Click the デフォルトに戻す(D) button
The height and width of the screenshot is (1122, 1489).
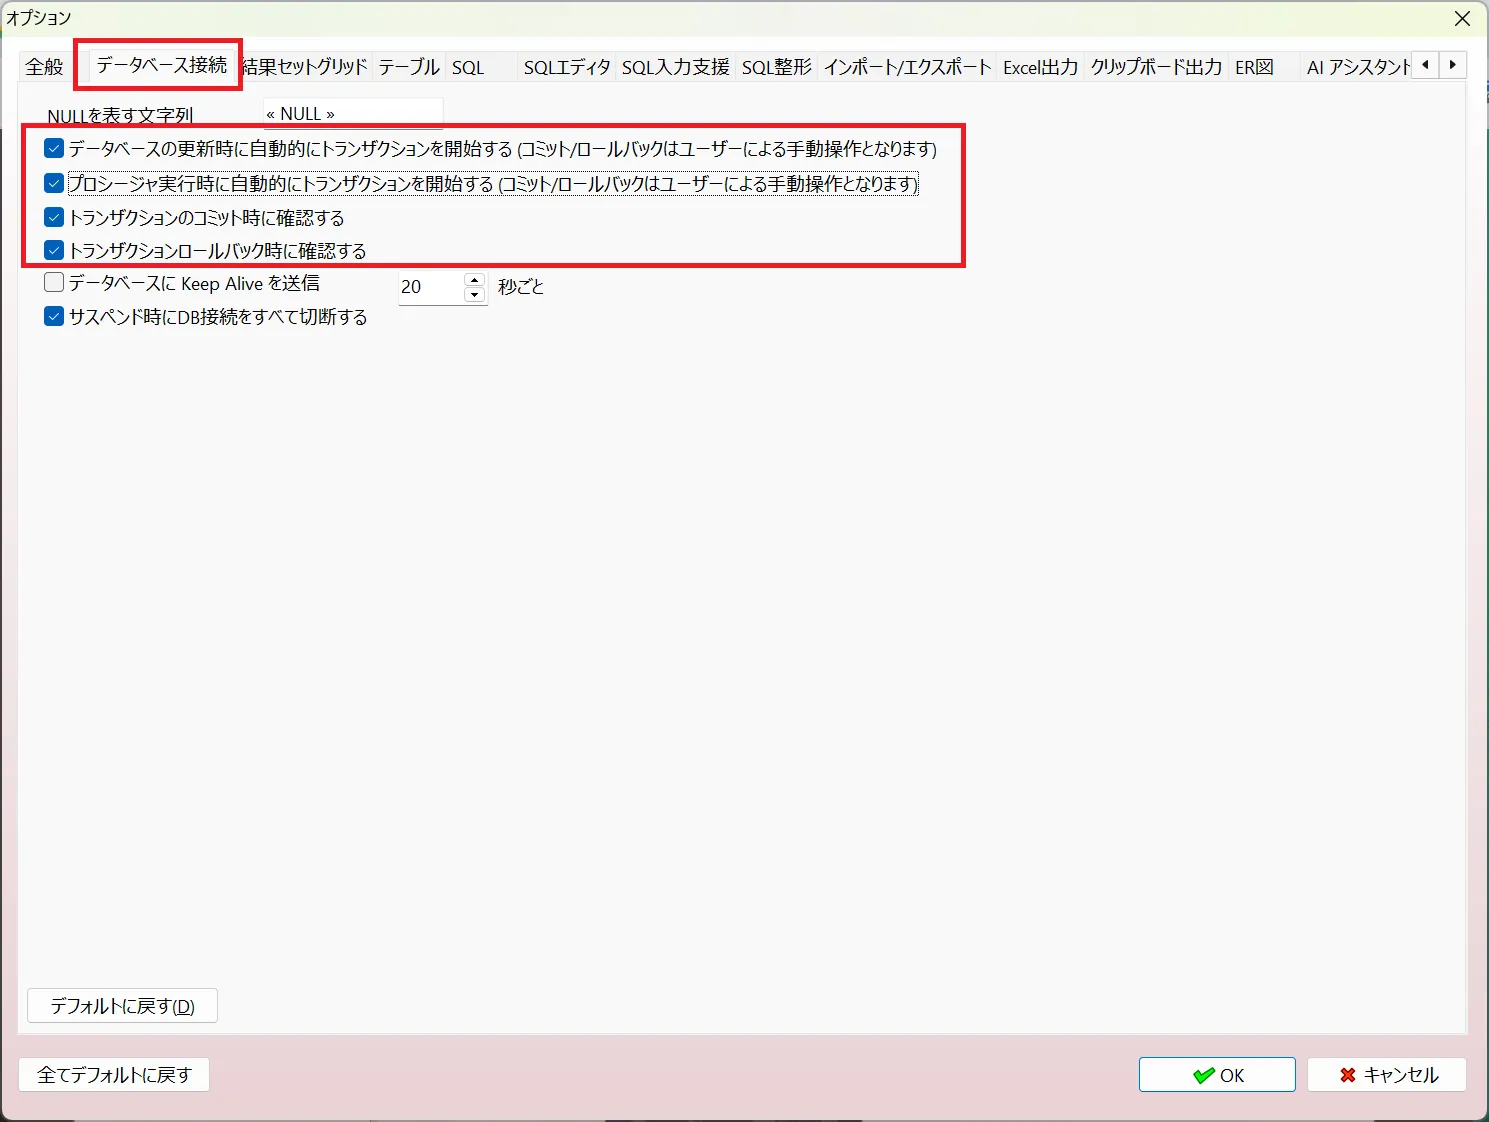tap(122, 1006)
